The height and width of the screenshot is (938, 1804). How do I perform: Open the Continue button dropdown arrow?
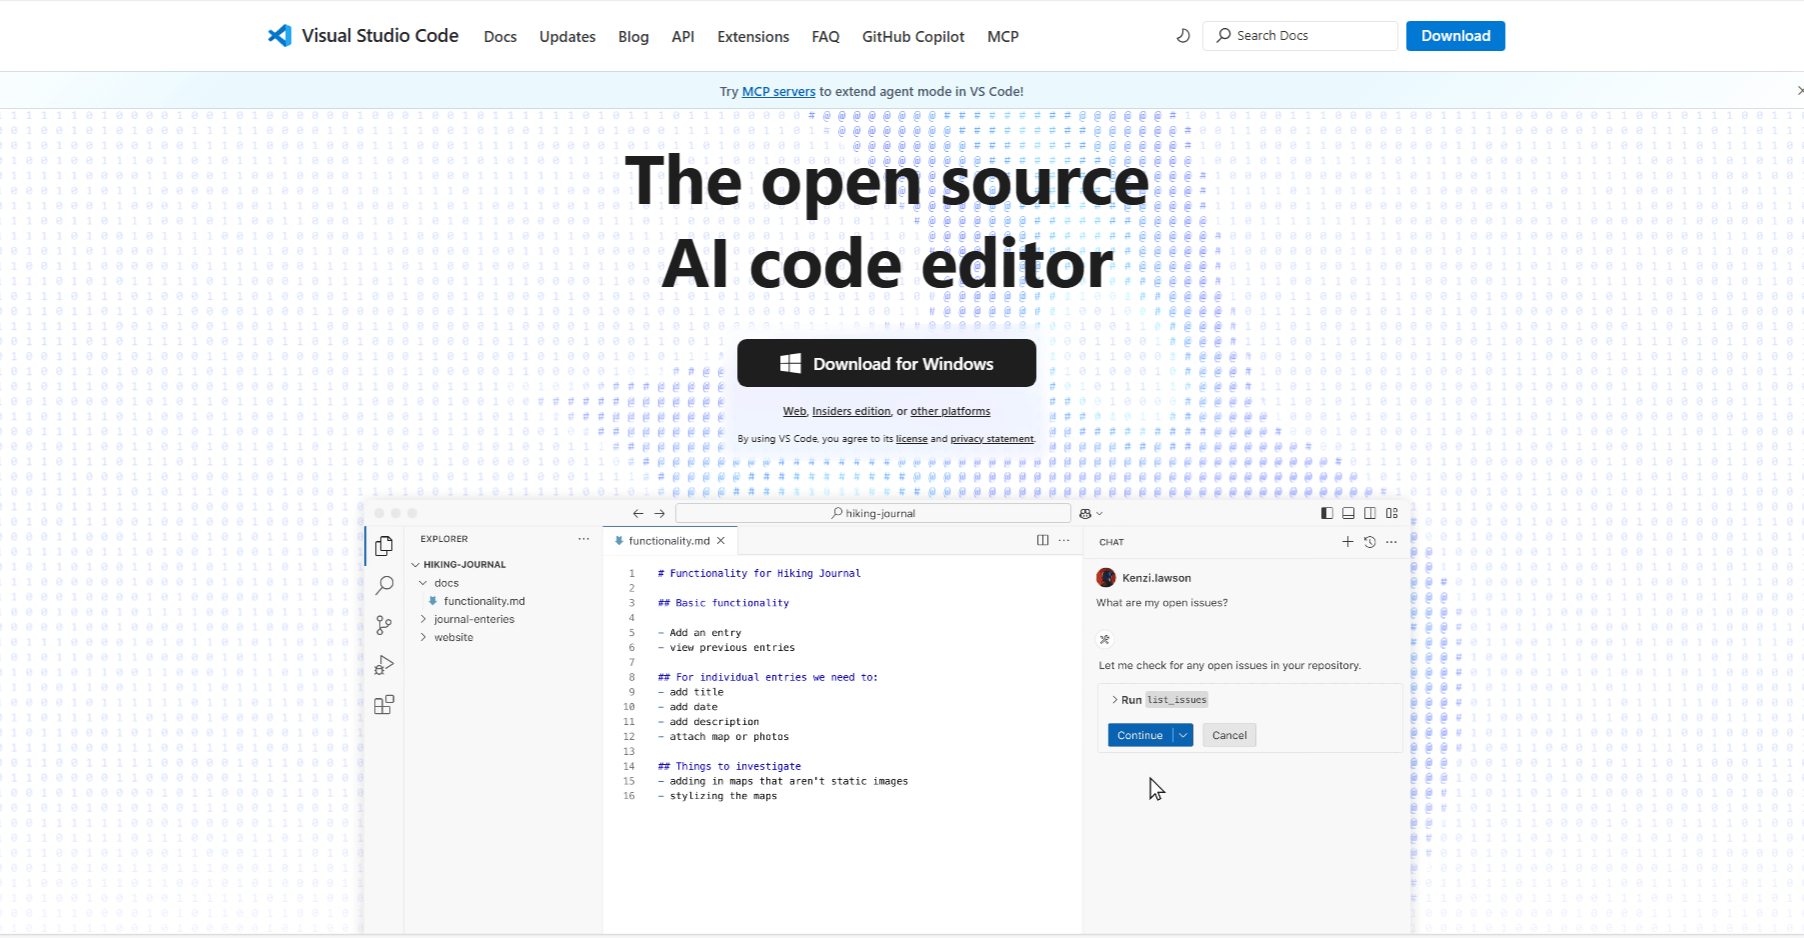tap(1183, 735)
